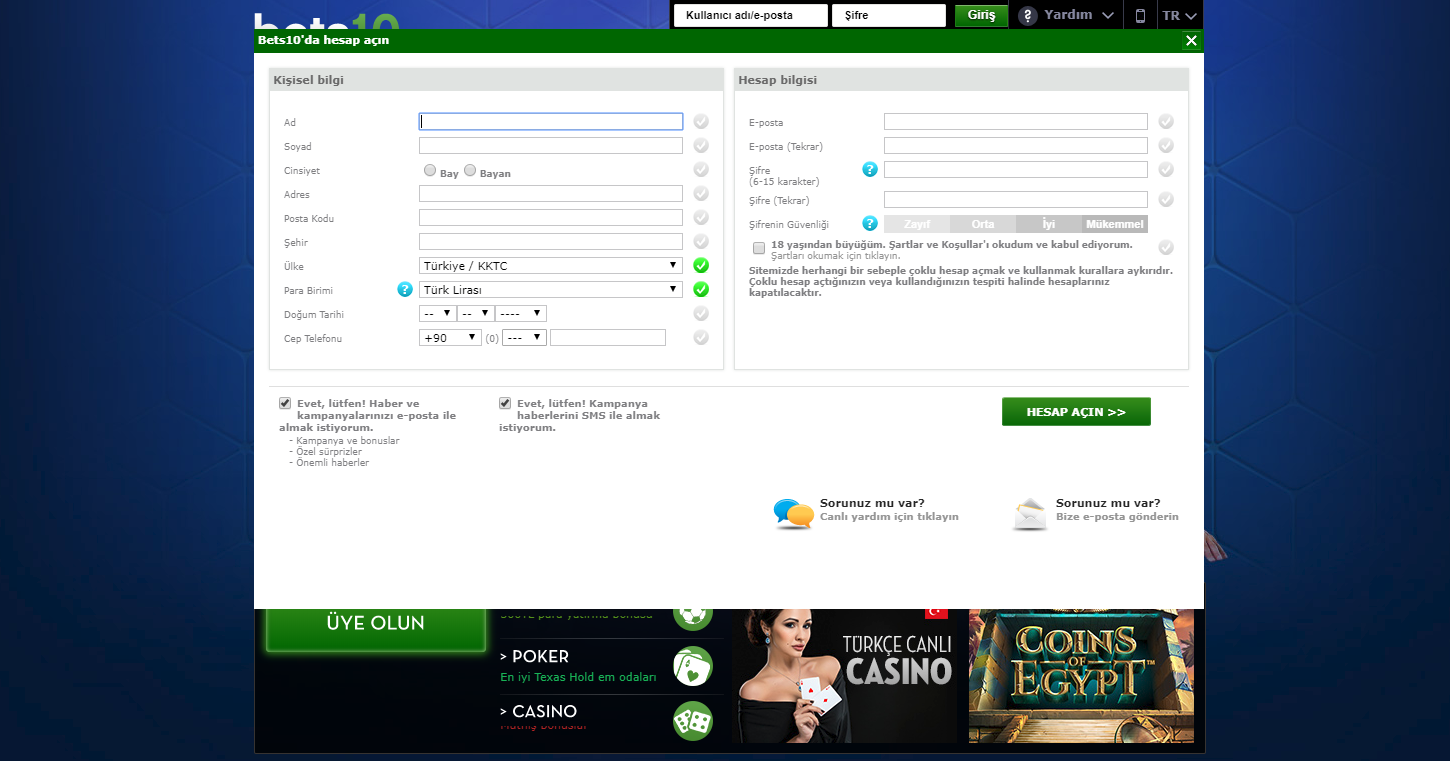Viewport: 1450px width, 761px height.
Task: Click the help icon beside Şifre field
Action: (x=870, y=170)
